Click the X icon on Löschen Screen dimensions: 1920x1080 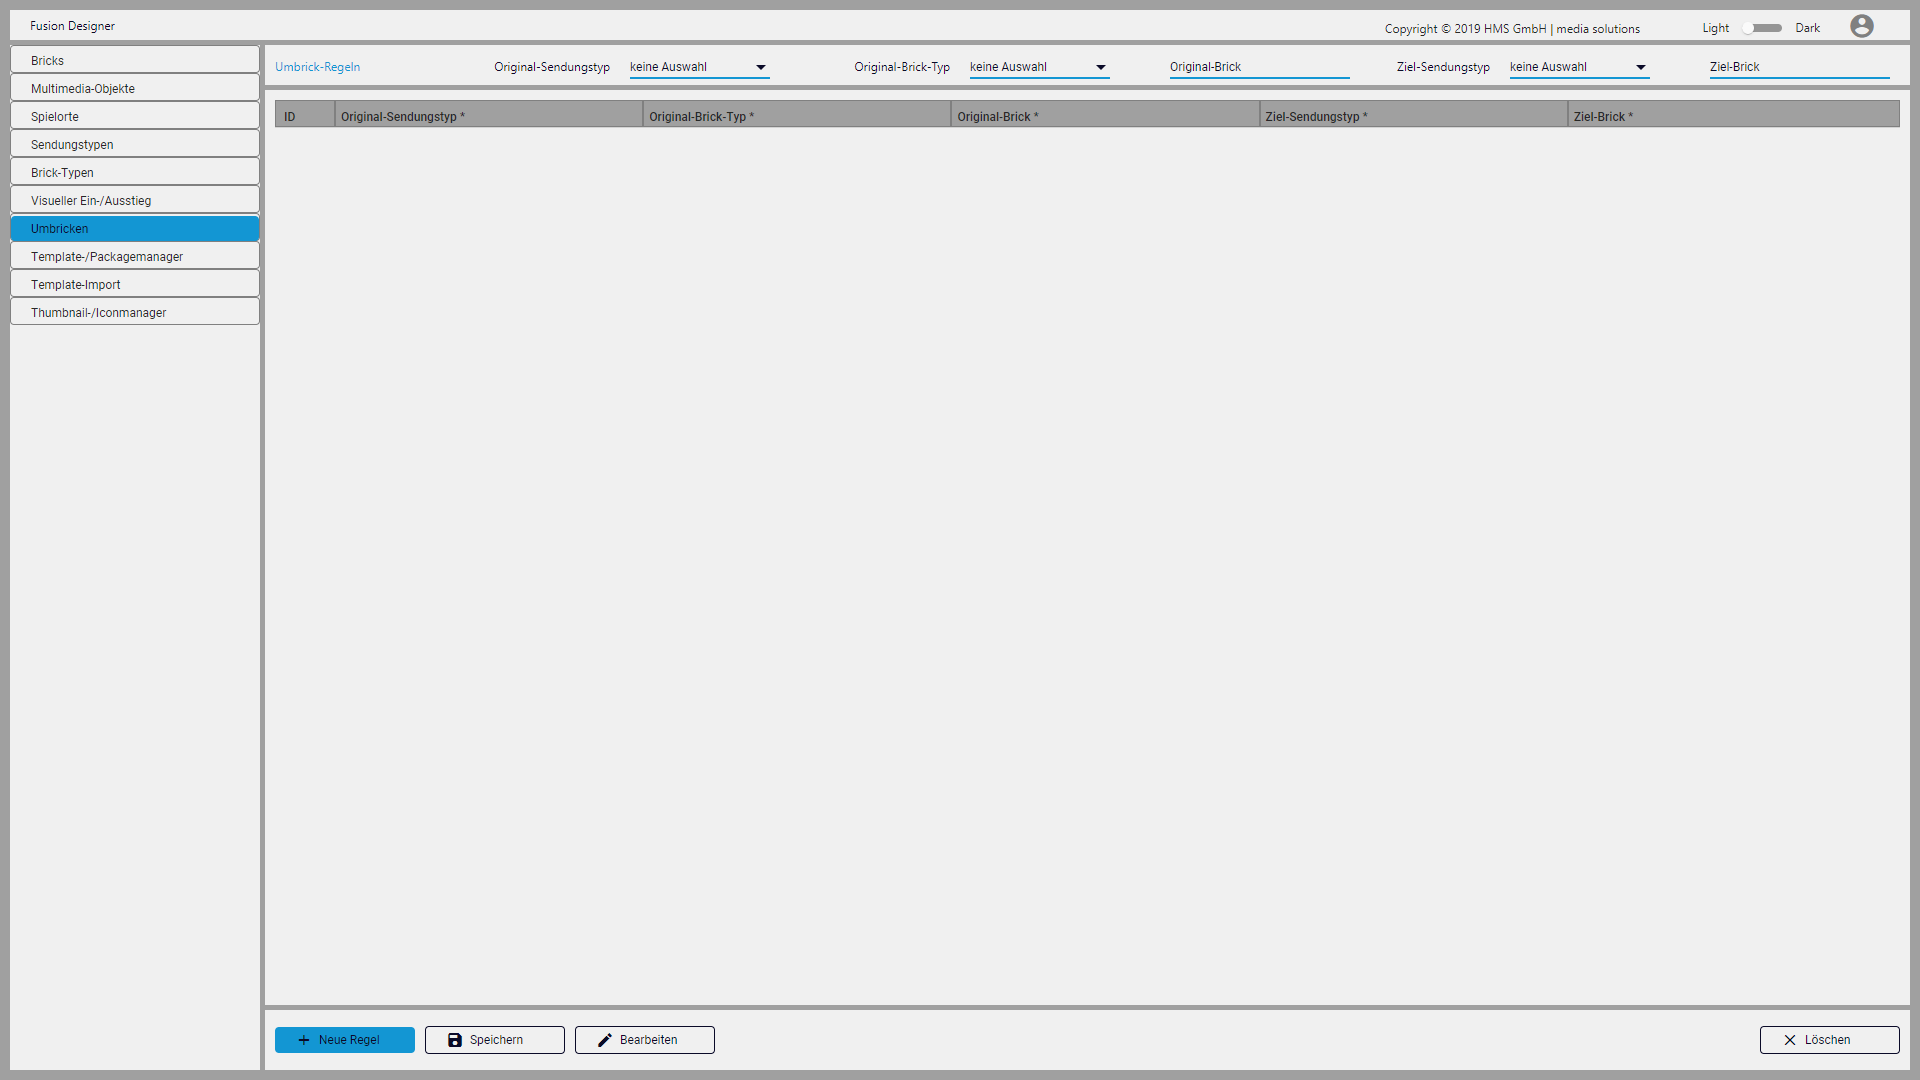1790,1040
